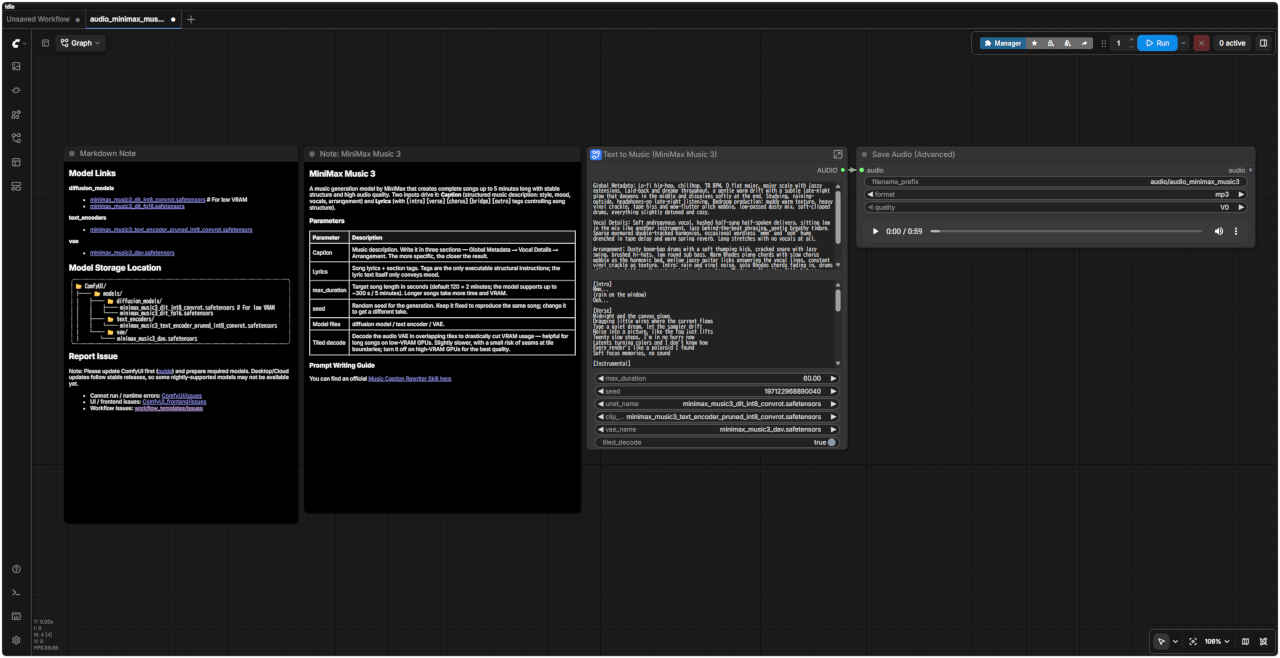Toggle the right side panel icon
Screen dimensions: 1280x658
[x=1263, y=43]
